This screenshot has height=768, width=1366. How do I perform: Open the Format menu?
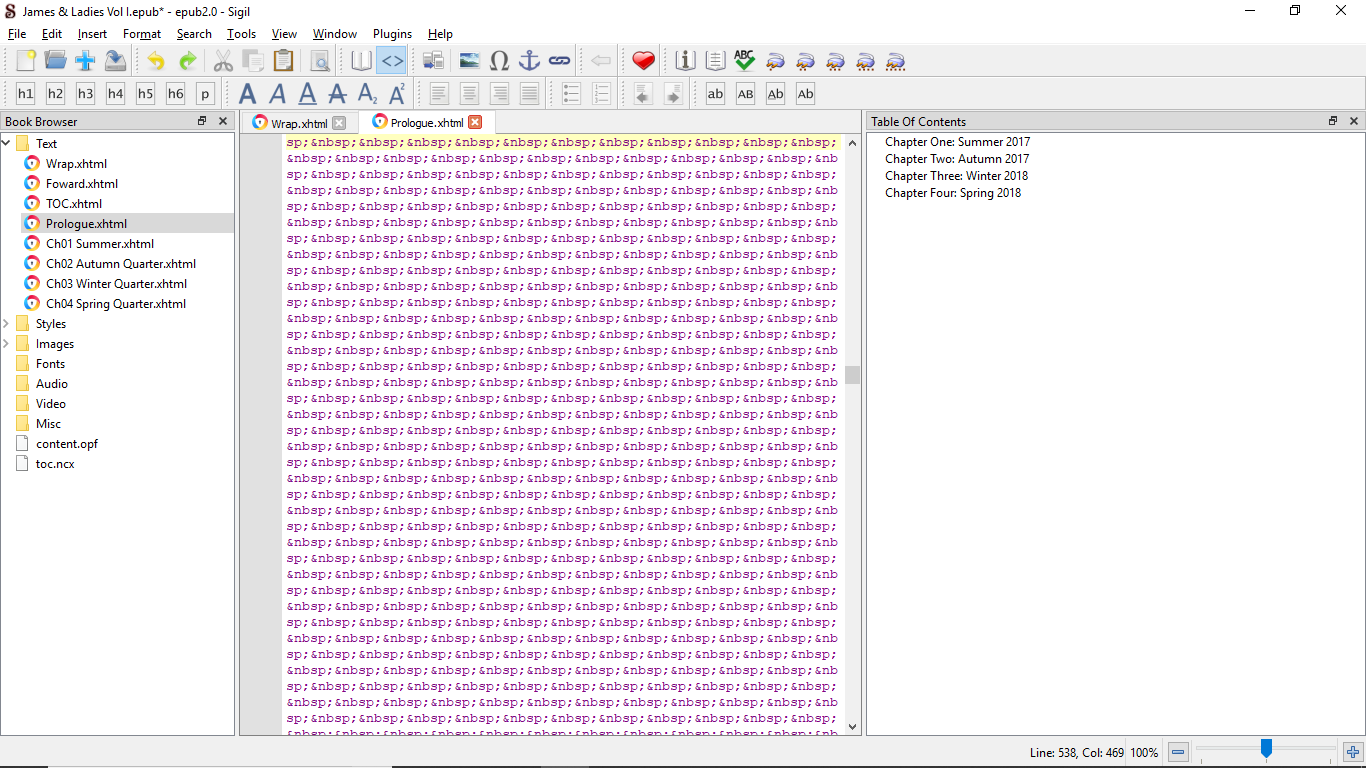point(142,34)
